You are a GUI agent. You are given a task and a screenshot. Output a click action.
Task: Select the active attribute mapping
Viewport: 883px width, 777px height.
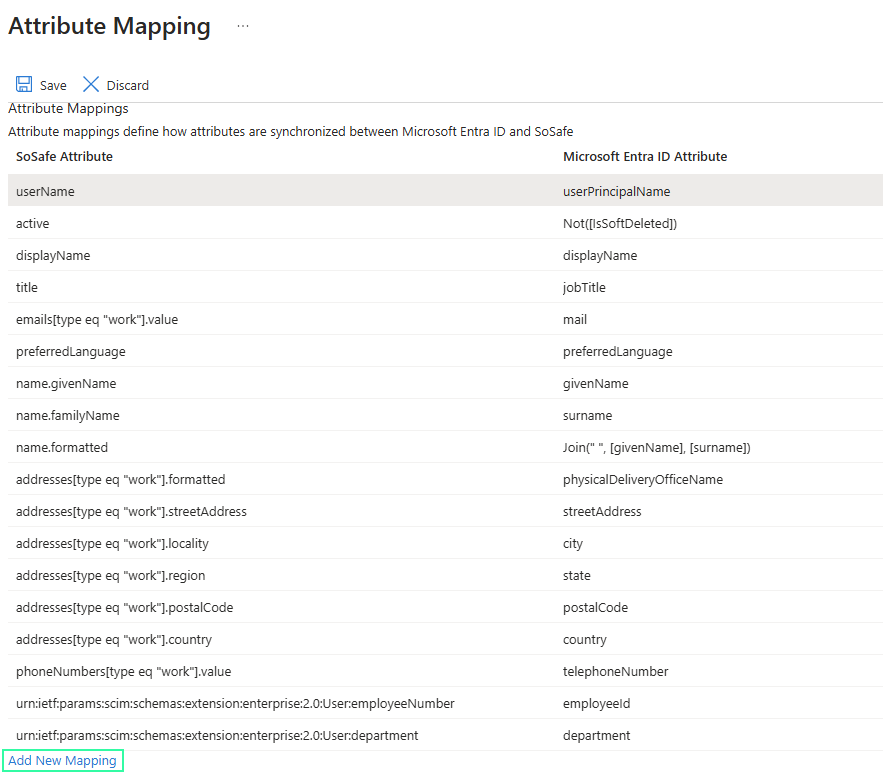click(x=33, y=223)
